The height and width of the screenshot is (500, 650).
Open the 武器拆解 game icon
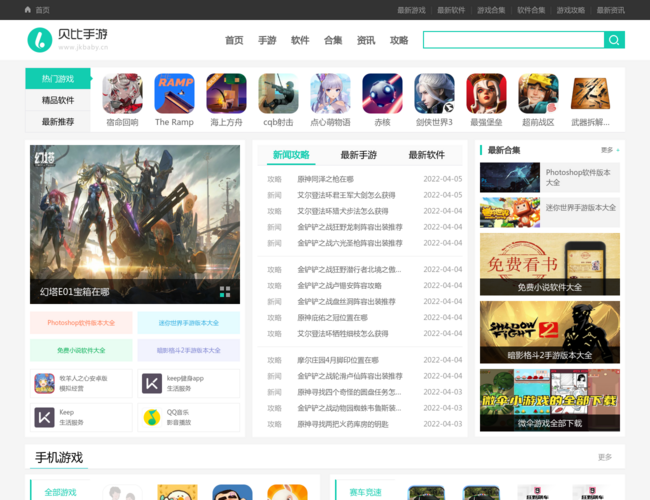click(590, 93)
